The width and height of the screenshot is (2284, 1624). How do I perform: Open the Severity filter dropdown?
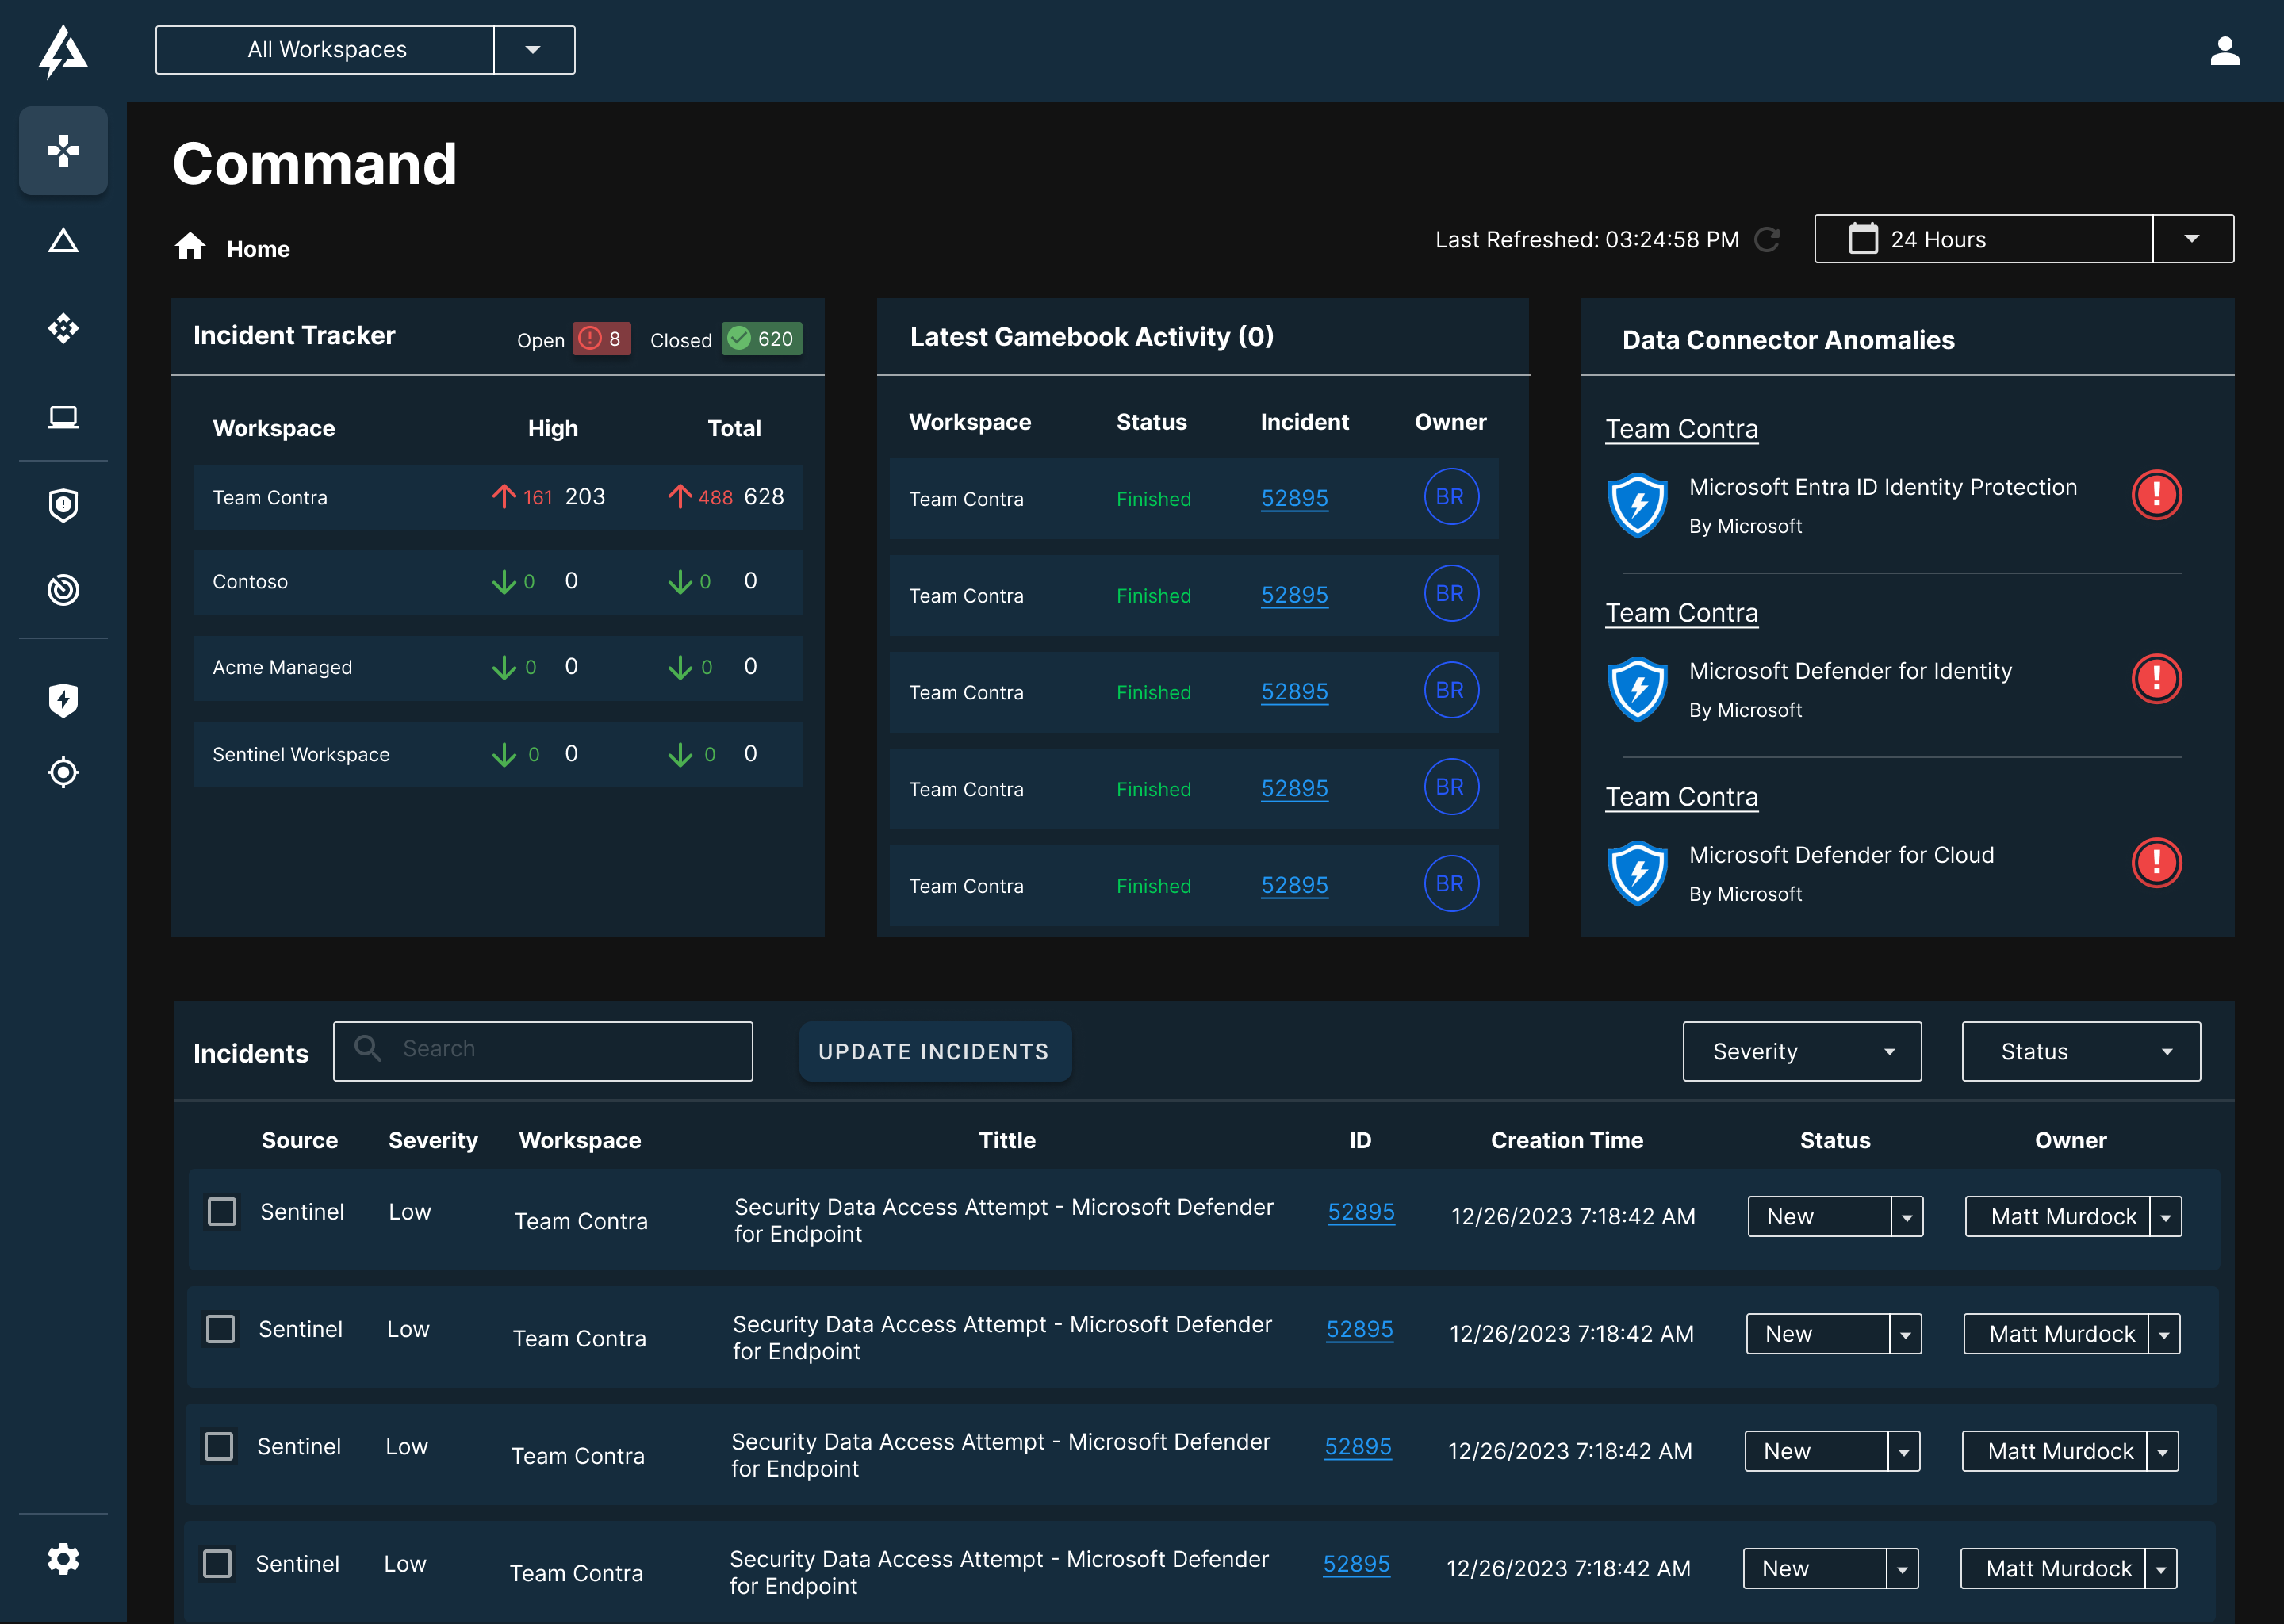pos(1801,1051)
